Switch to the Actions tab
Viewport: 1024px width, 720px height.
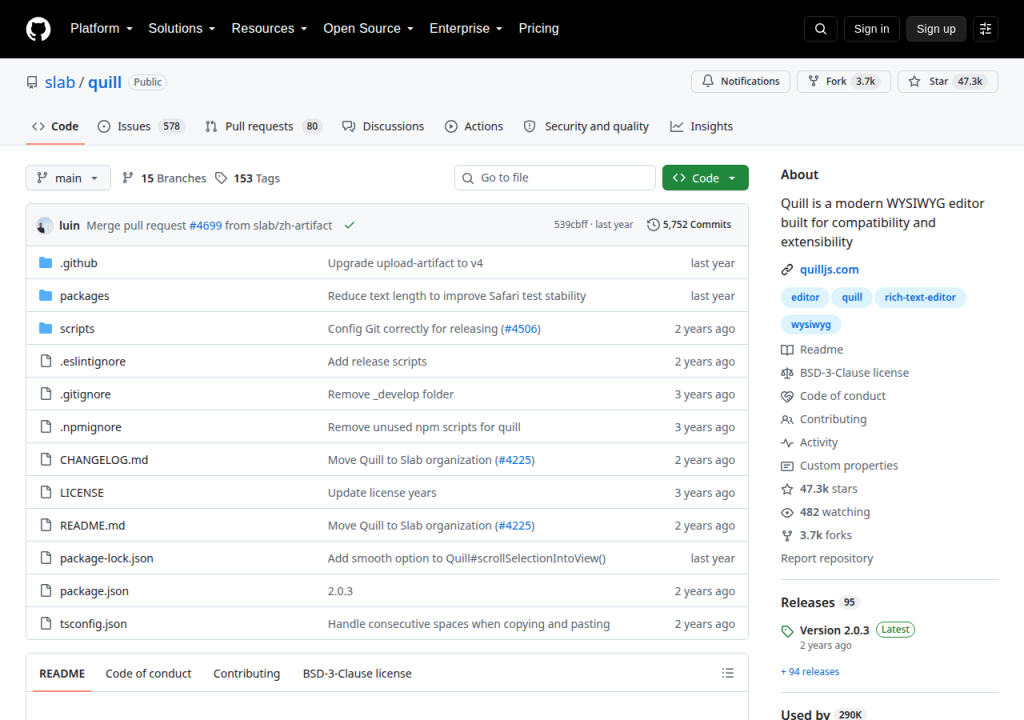(x=473, y=126)
